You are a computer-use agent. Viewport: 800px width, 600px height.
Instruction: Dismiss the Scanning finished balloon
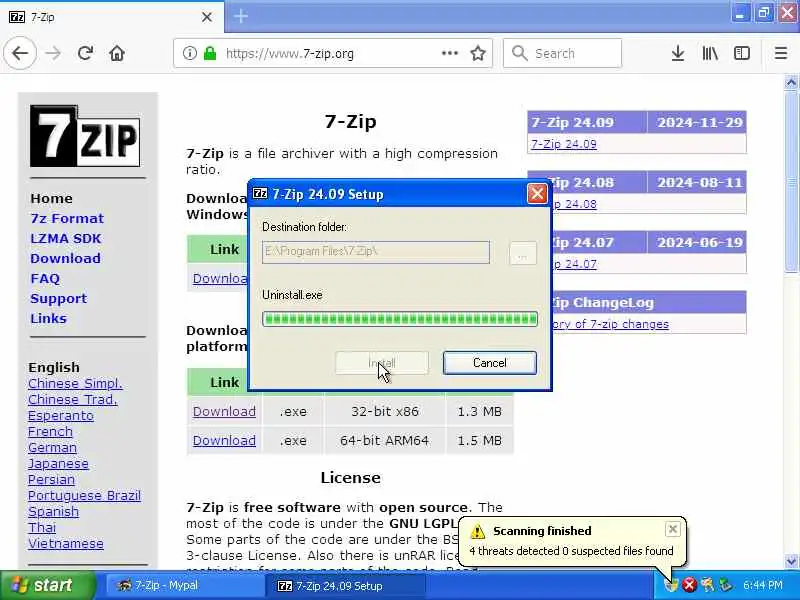point(672,529)
